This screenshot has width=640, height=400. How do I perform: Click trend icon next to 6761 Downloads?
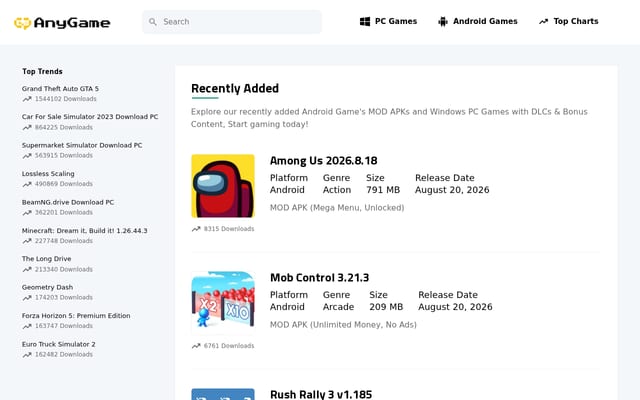[x=196, y=346]
